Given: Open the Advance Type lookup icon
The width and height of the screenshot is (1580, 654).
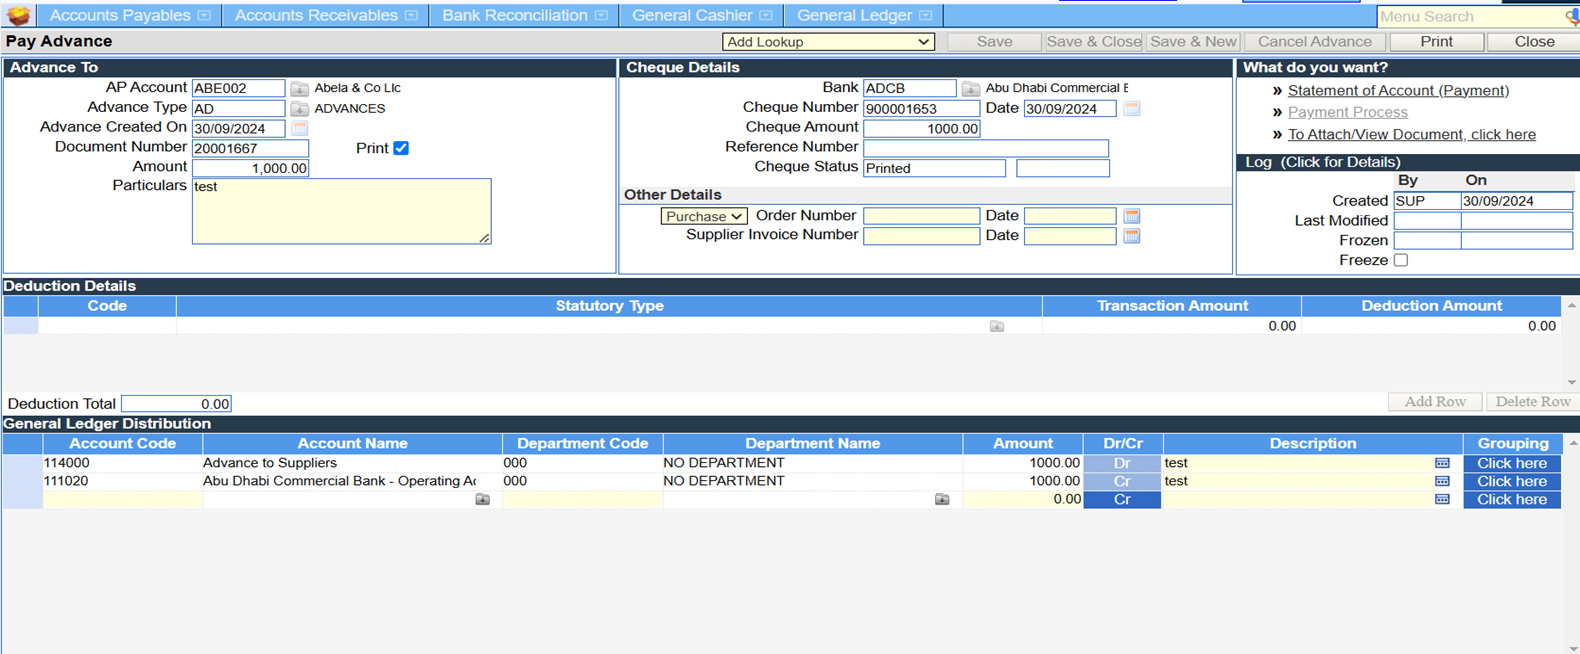Looking at the screenshot, I should [299, 109].
